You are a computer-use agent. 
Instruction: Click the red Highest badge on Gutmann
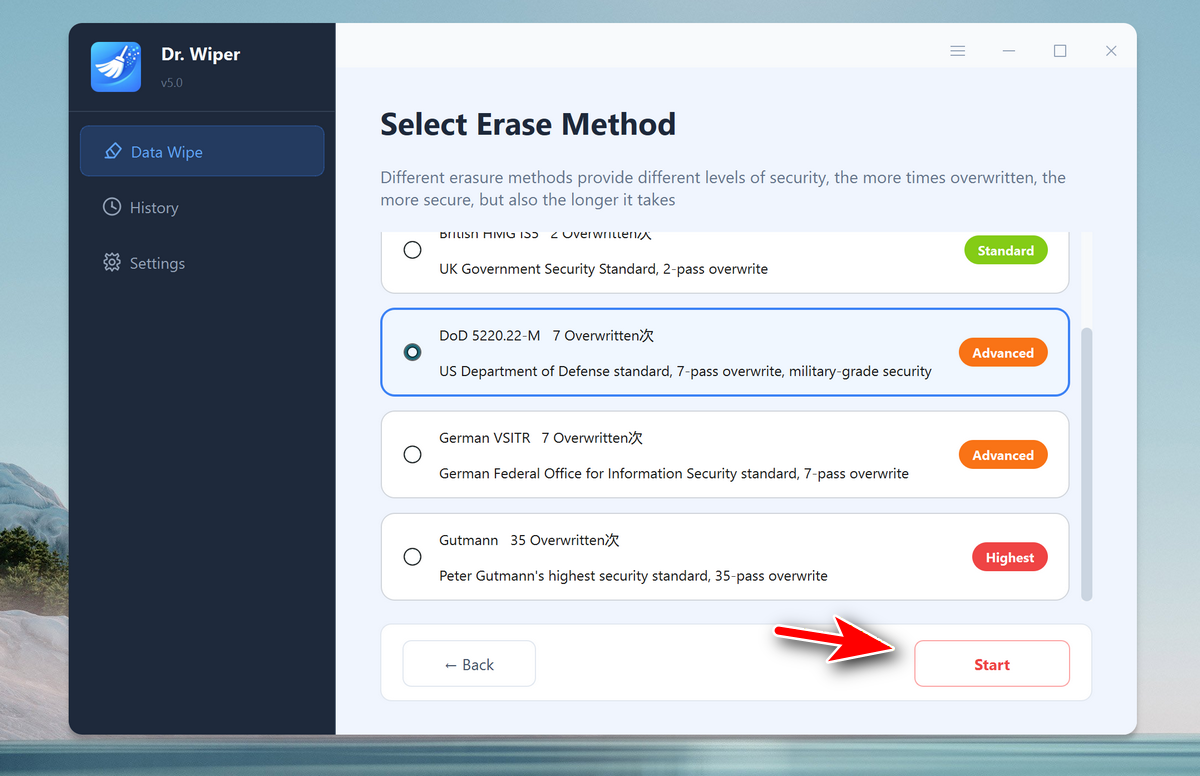[1009, 557]
